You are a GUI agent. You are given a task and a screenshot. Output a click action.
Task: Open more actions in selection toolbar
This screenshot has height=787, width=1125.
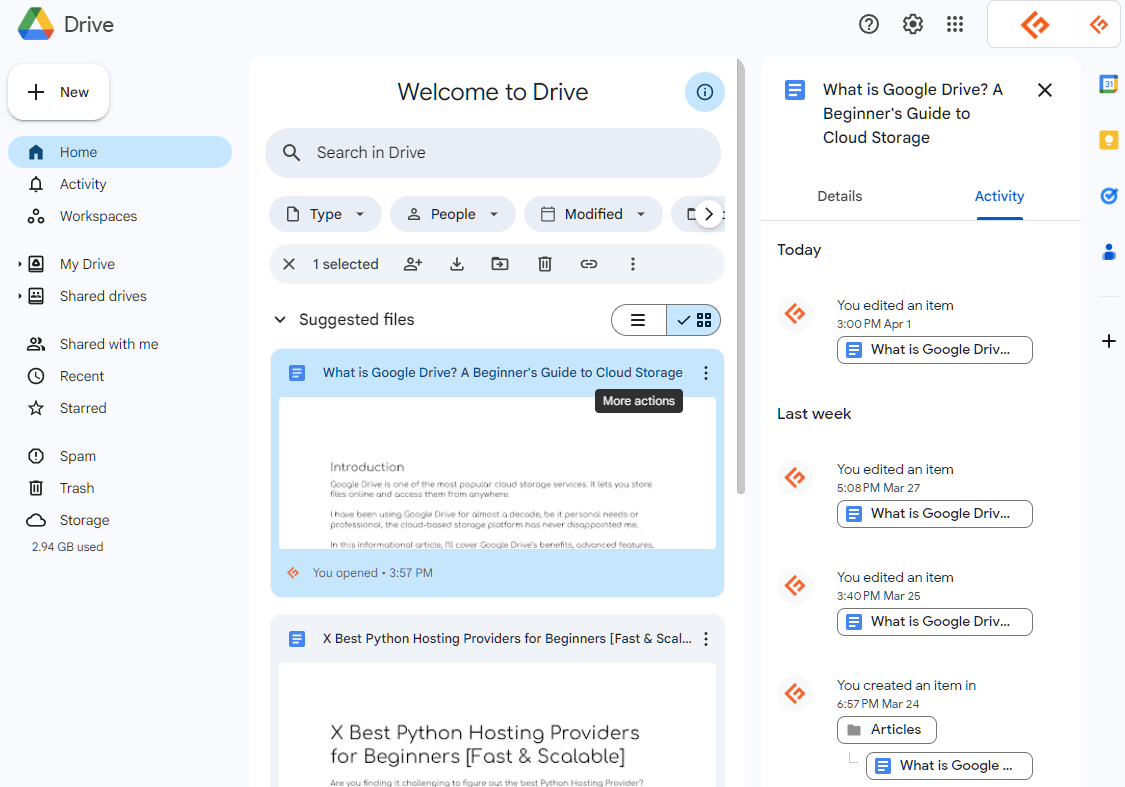point(632,264)
